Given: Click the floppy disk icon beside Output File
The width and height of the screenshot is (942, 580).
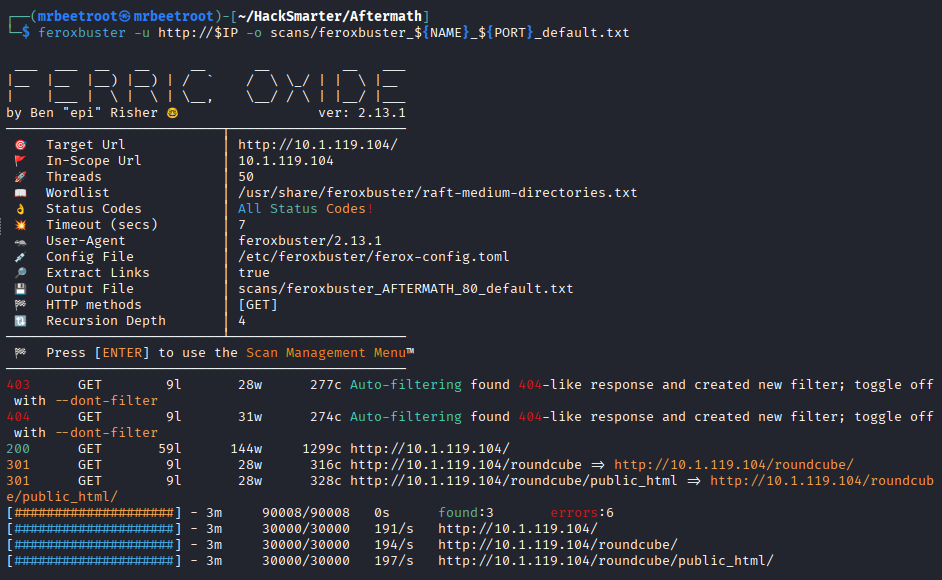Looking at the screenshot, I should [x=20, y=289].
